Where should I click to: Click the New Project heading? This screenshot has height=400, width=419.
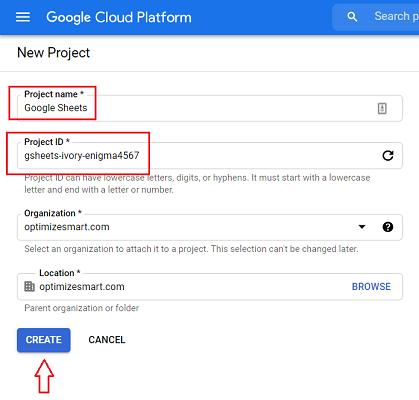[54, 53]
